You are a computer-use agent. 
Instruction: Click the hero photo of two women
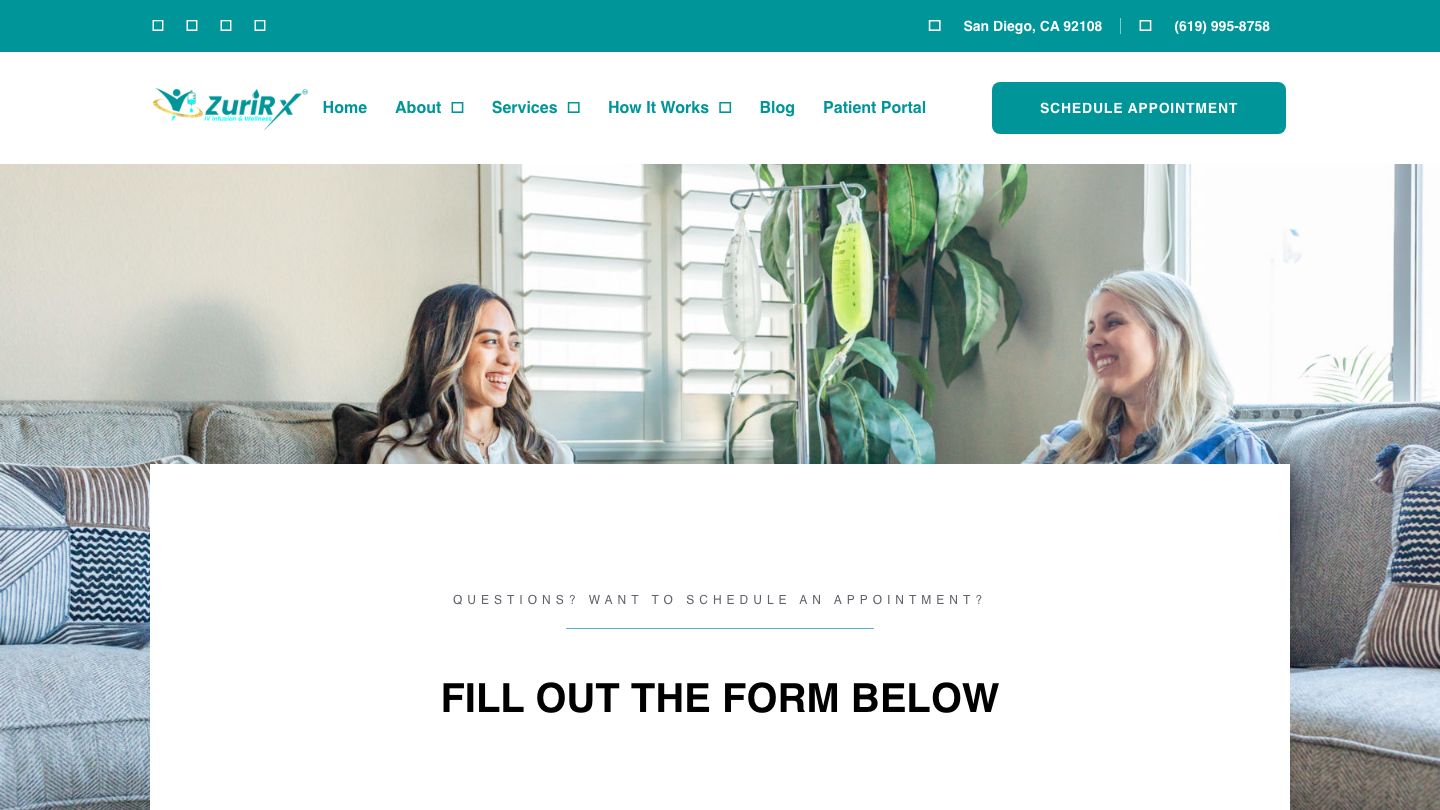[720, 314]
